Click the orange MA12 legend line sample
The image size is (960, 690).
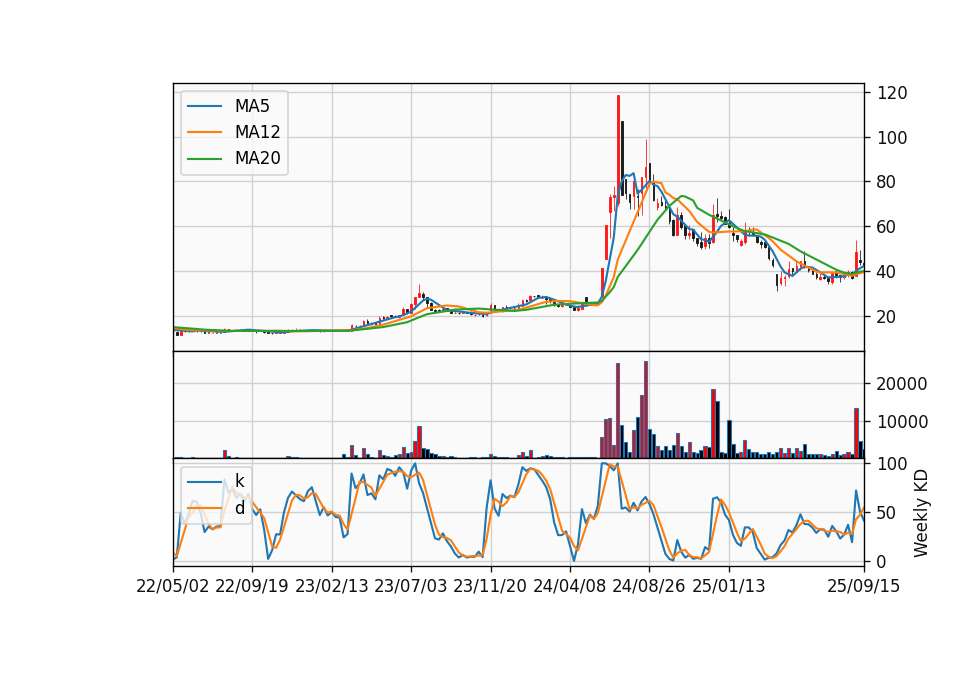204,132
